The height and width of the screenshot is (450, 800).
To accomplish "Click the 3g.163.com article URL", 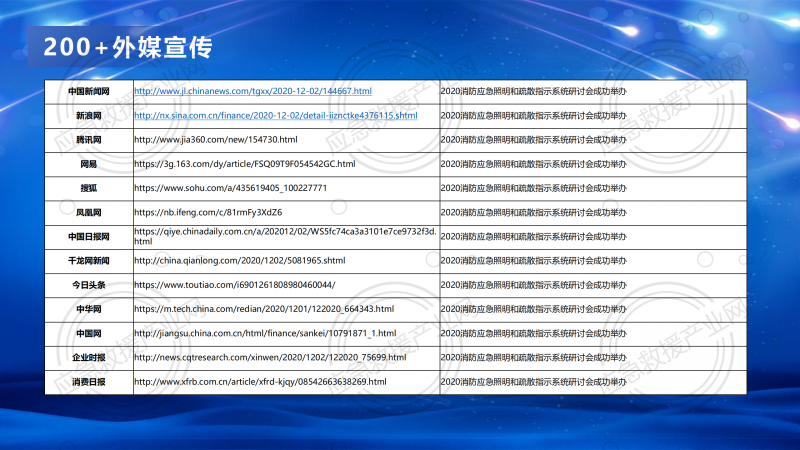I will coord(244,164).
